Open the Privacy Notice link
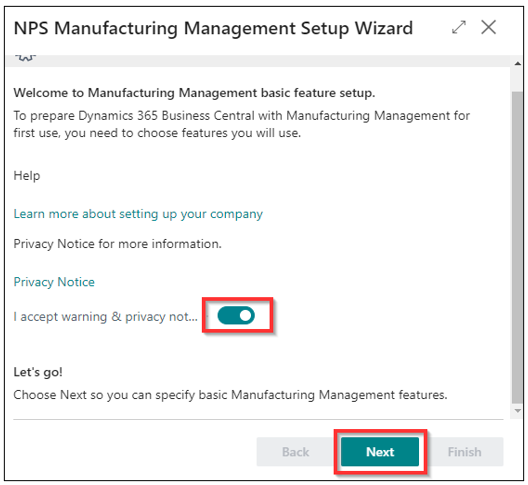 tap(54, 282)
